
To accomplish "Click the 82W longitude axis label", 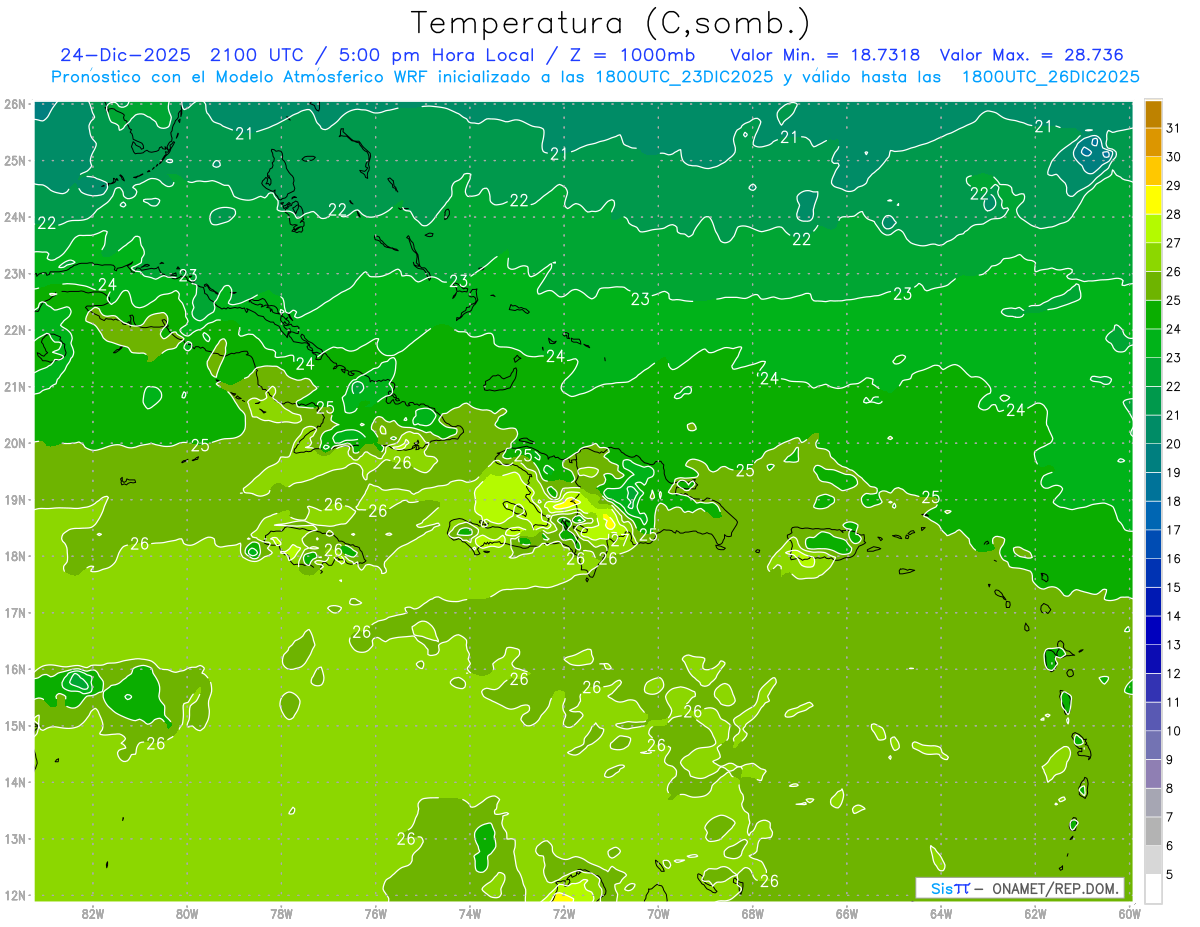I will (92, 912).
